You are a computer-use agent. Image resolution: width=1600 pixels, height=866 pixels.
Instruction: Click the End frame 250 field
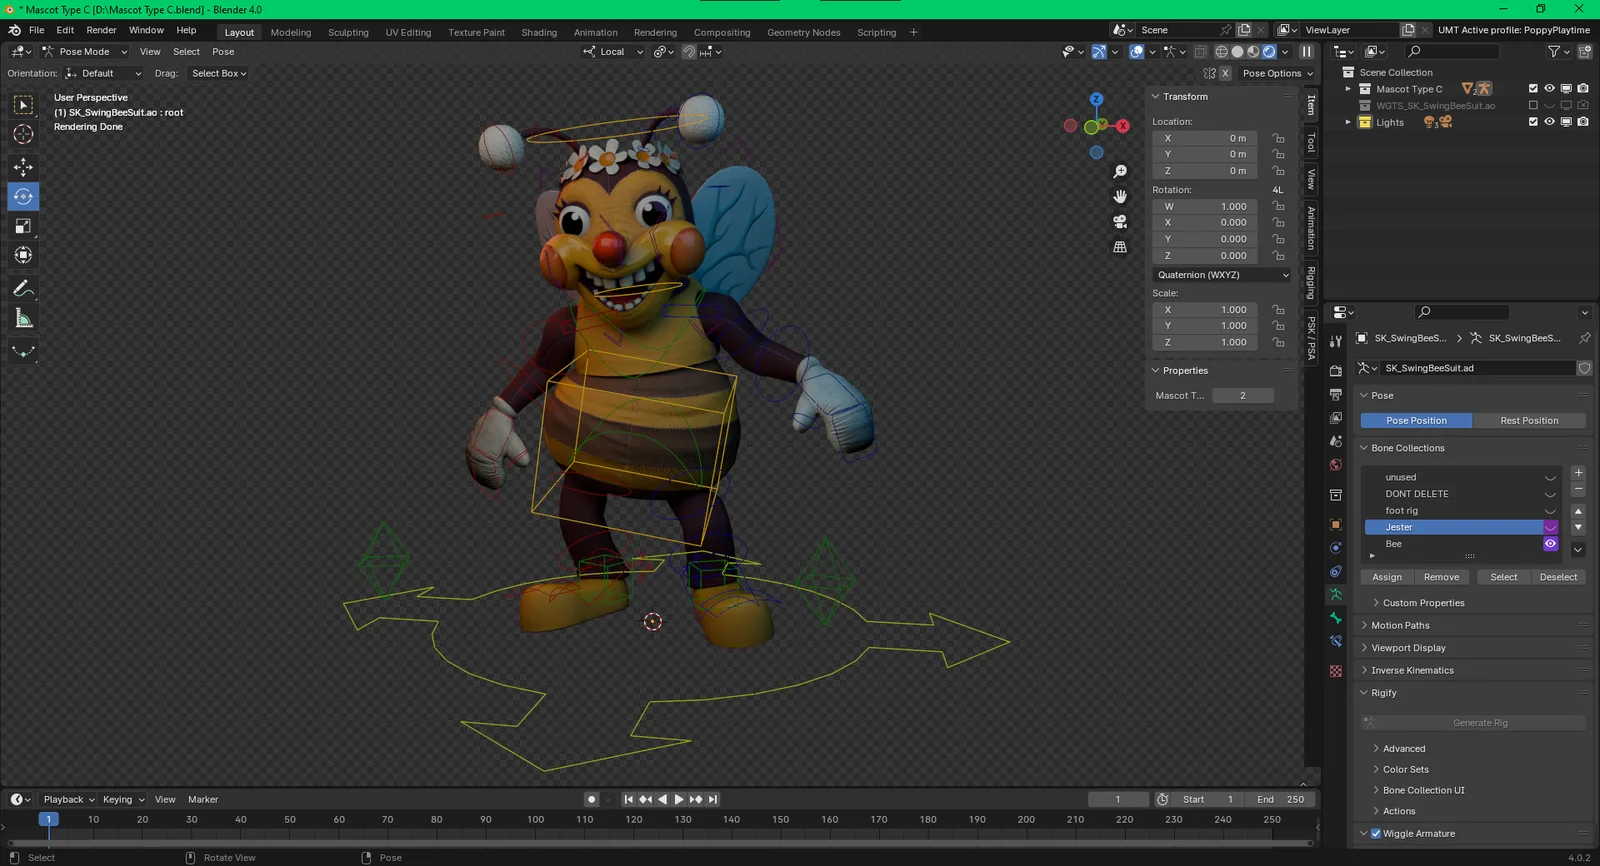(x=1280, y=800)
